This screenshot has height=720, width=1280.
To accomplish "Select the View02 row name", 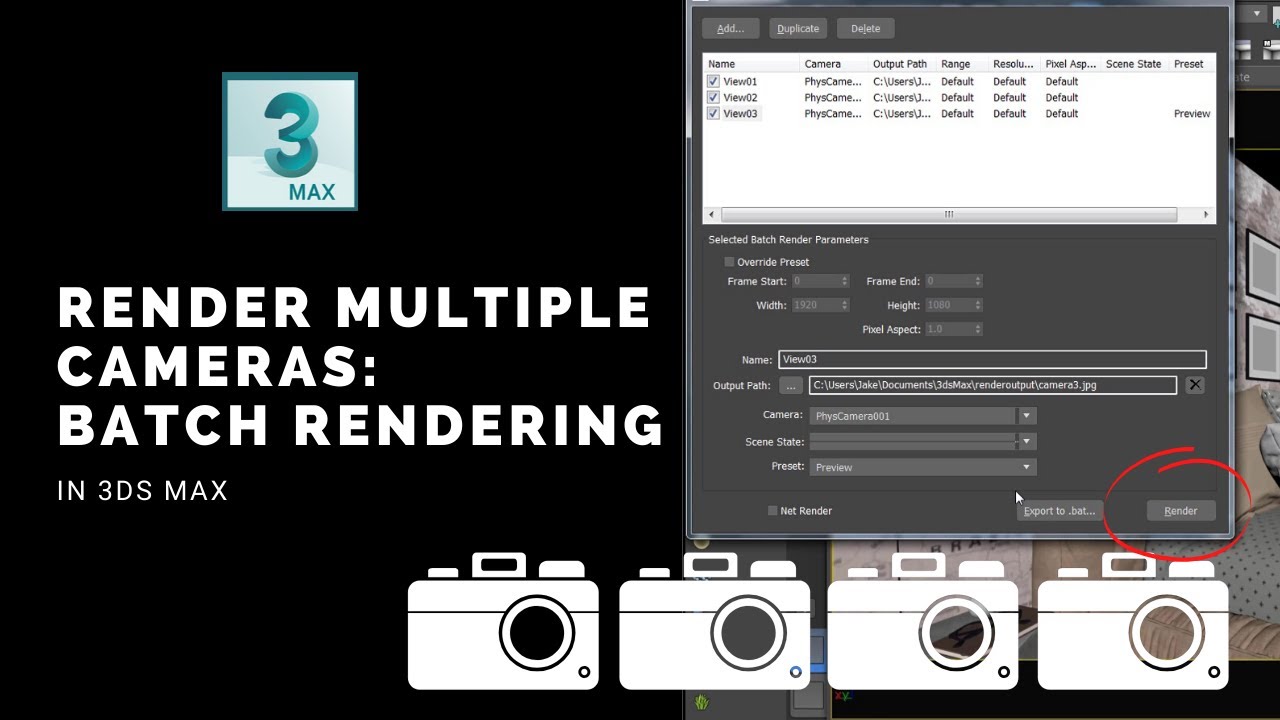I will click(740, 98).
